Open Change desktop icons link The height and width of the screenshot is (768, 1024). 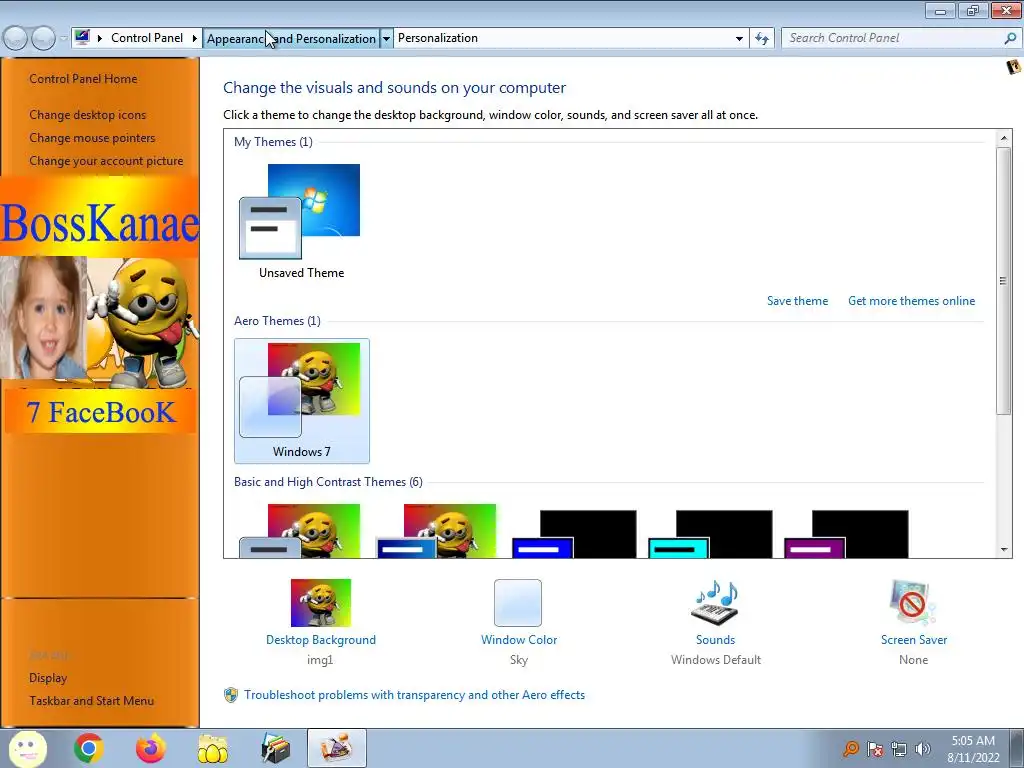(x=88, y=114)
